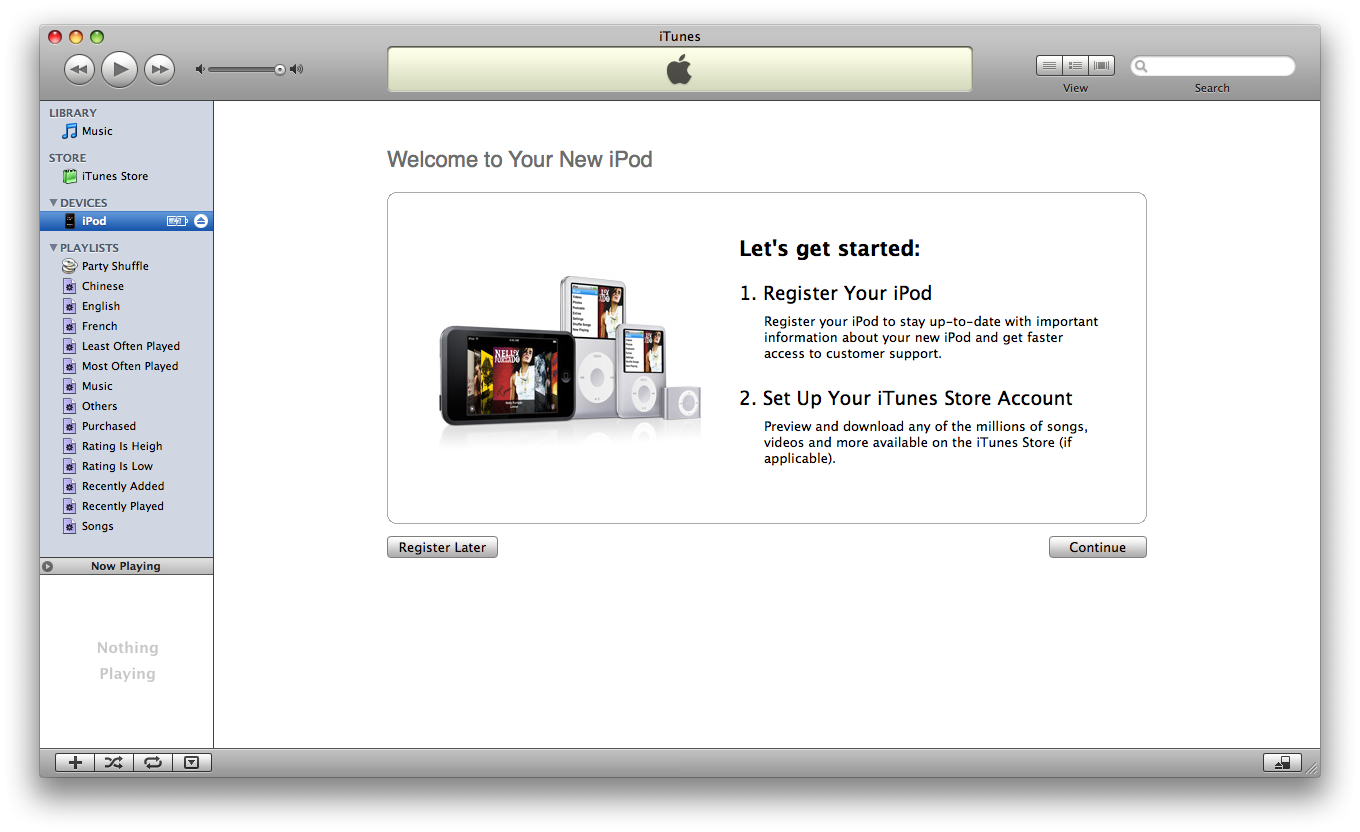
Task: Switch to Cover Flow view
Action: (1101, 66)
